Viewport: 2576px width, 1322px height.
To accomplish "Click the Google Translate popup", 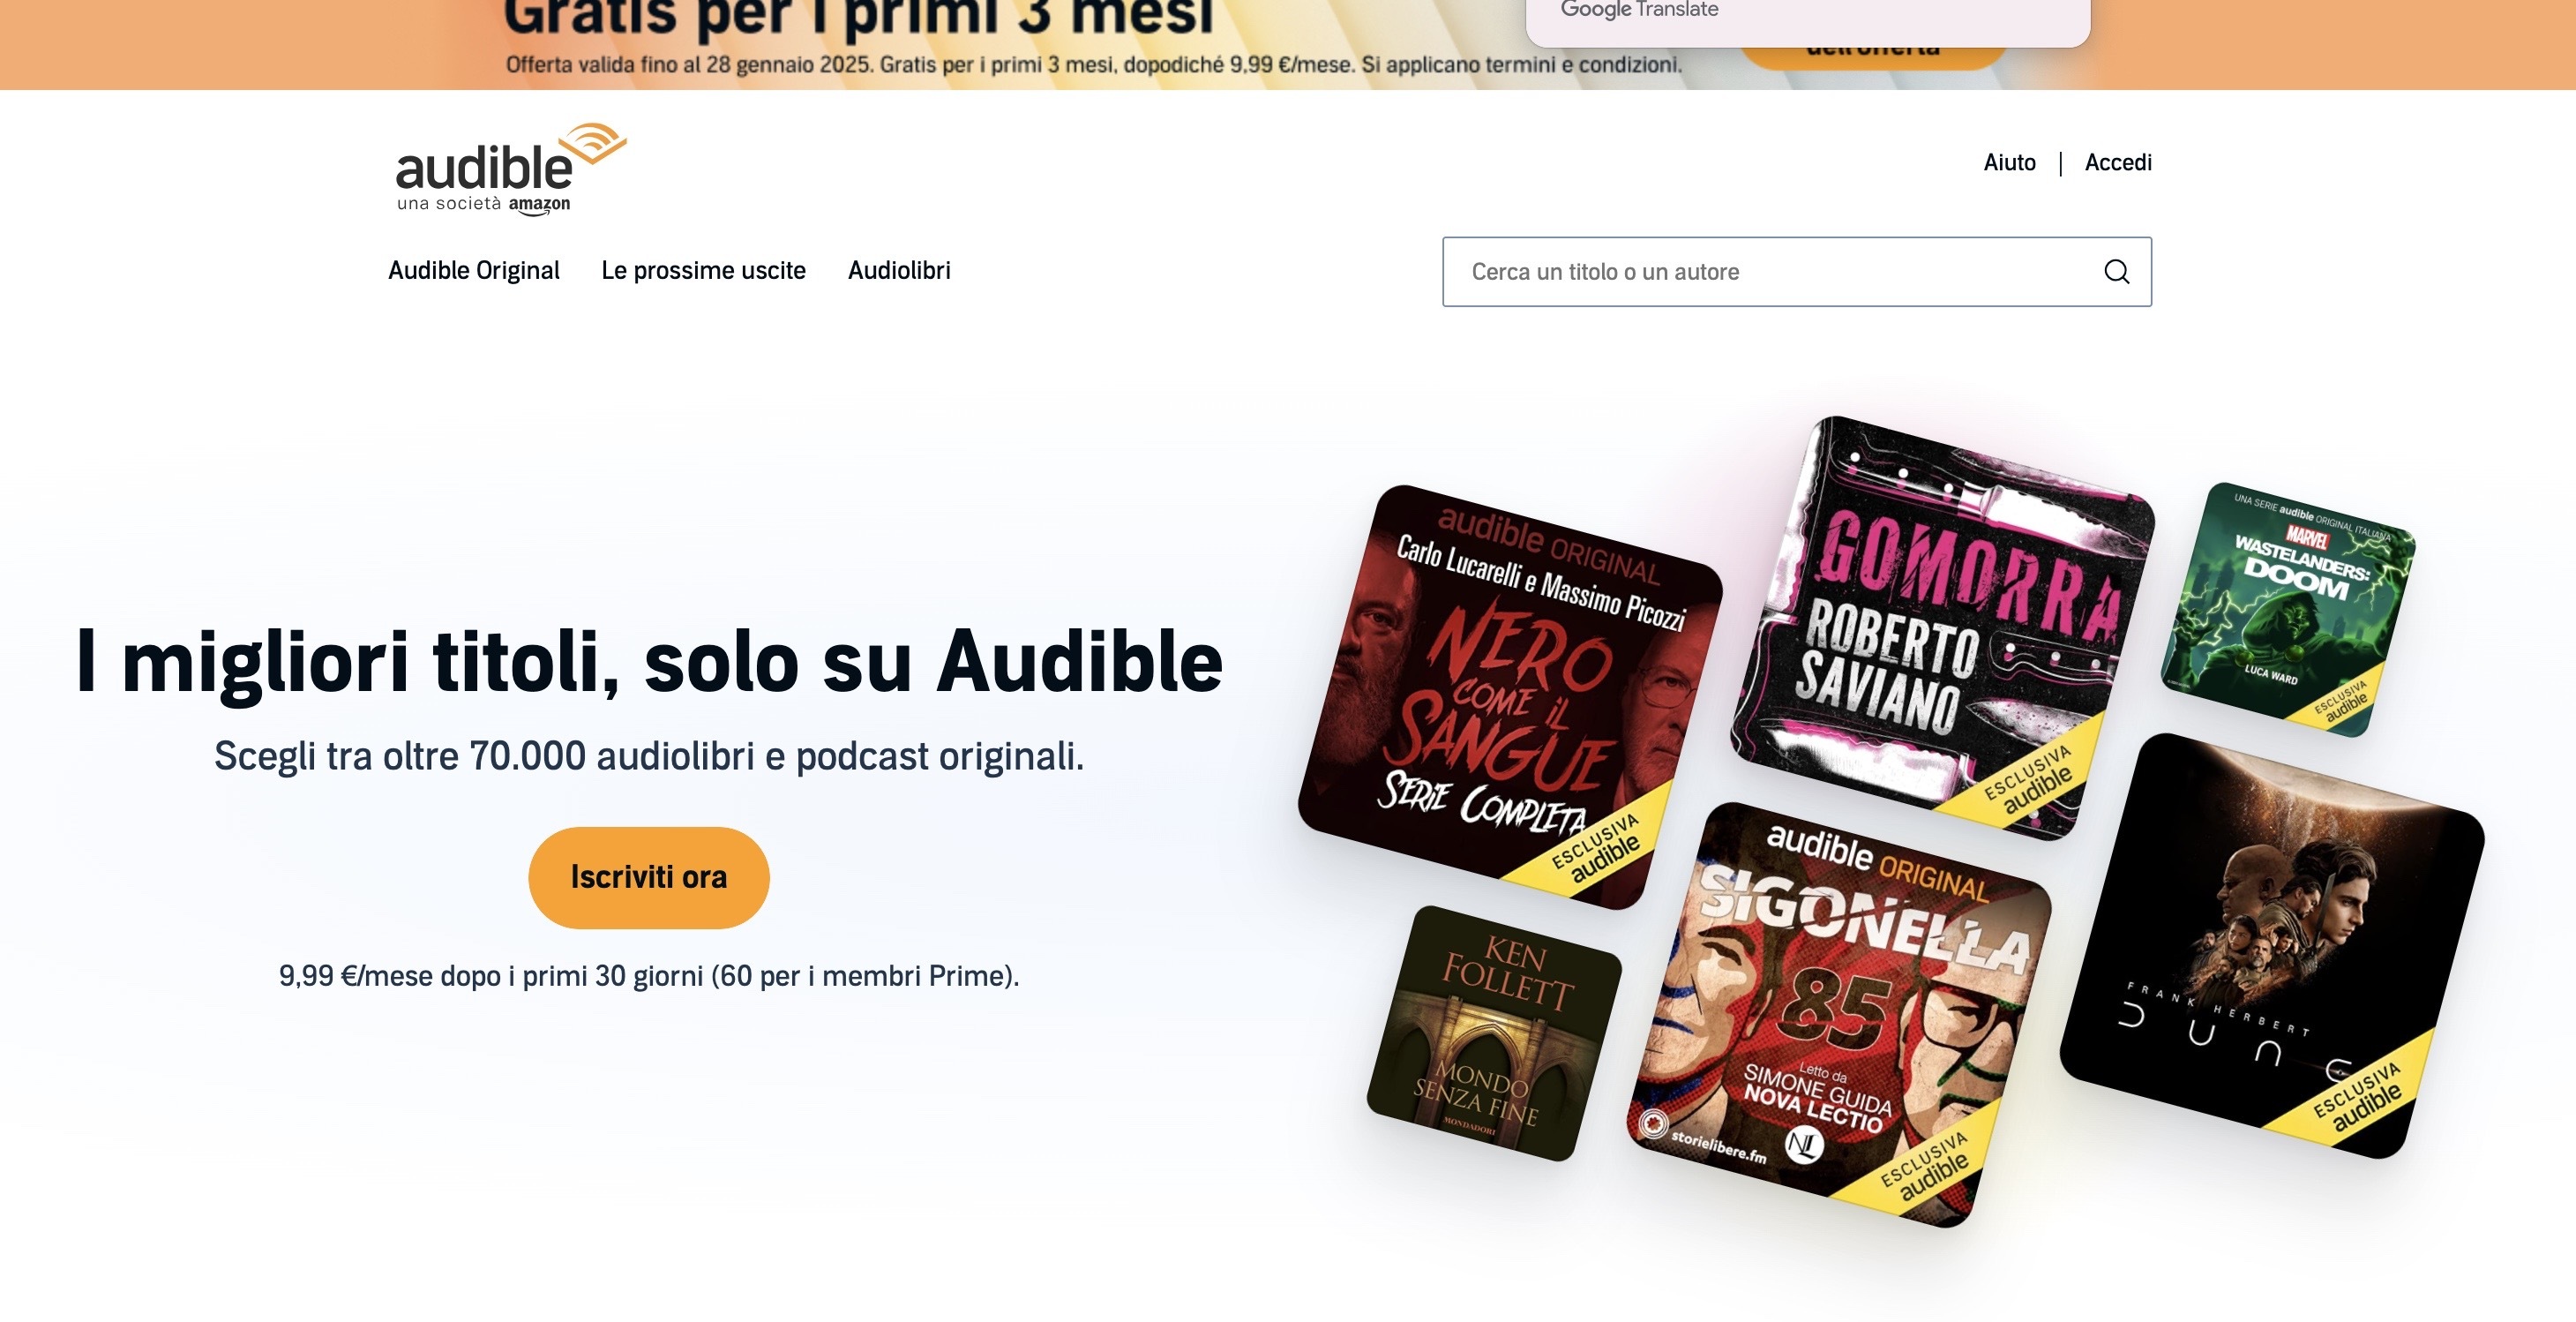I will pos(1808,20).
